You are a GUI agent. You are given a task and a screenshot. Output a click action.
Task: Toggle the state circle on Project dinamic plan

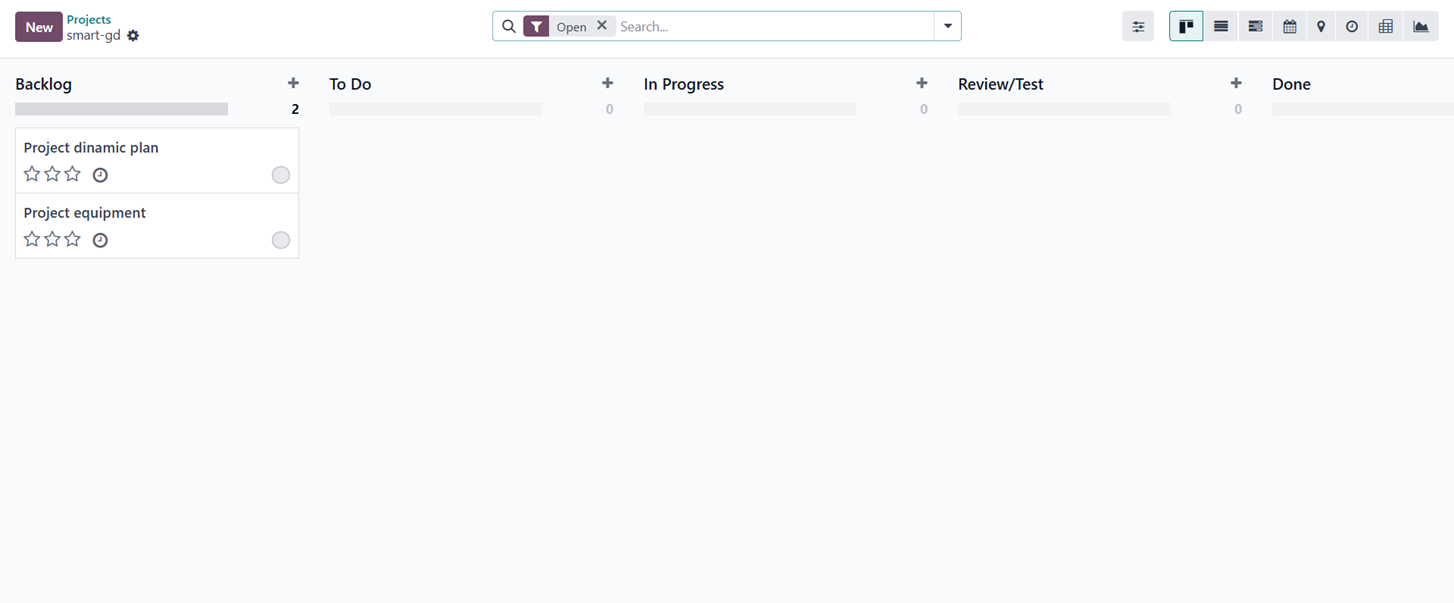(x=281, y=175)
